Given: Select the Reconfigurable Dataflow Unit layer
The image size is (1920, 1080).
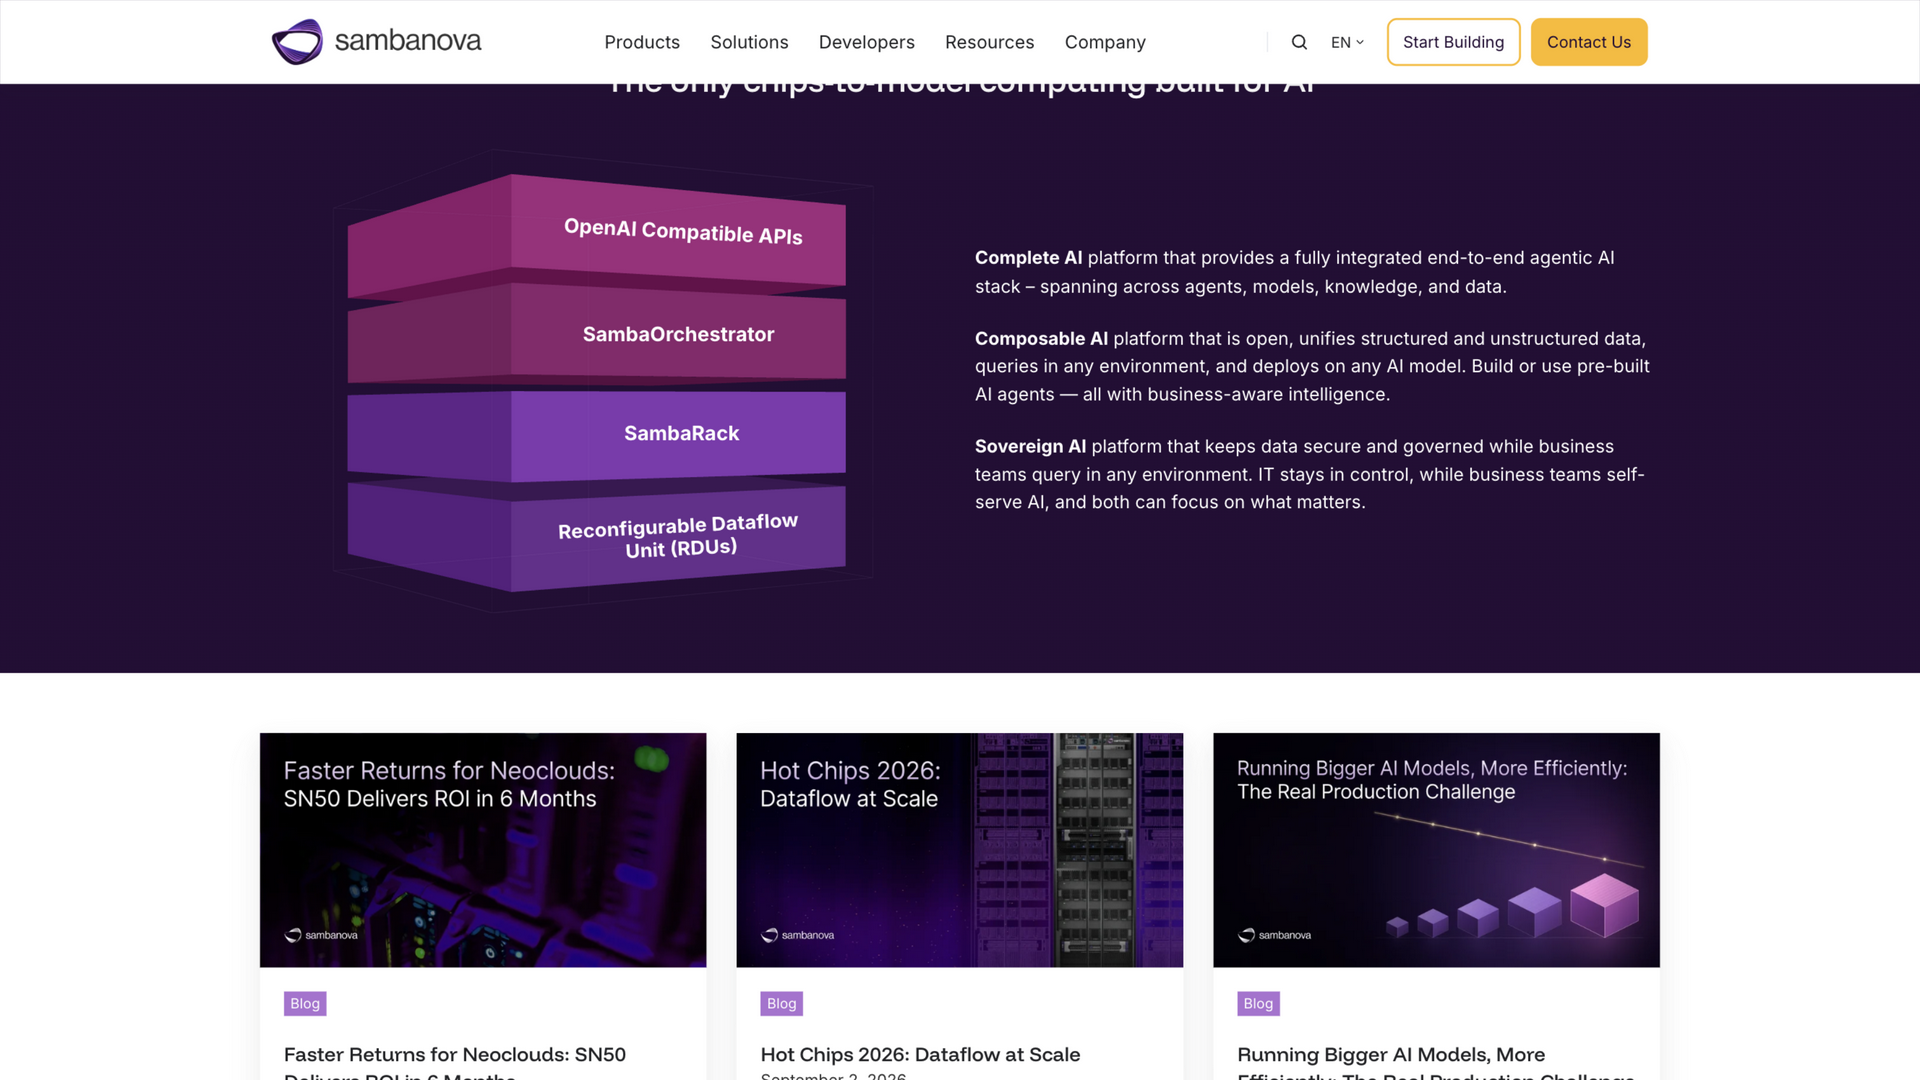Looking at the screenshot, I should click(x=597, y=537).
